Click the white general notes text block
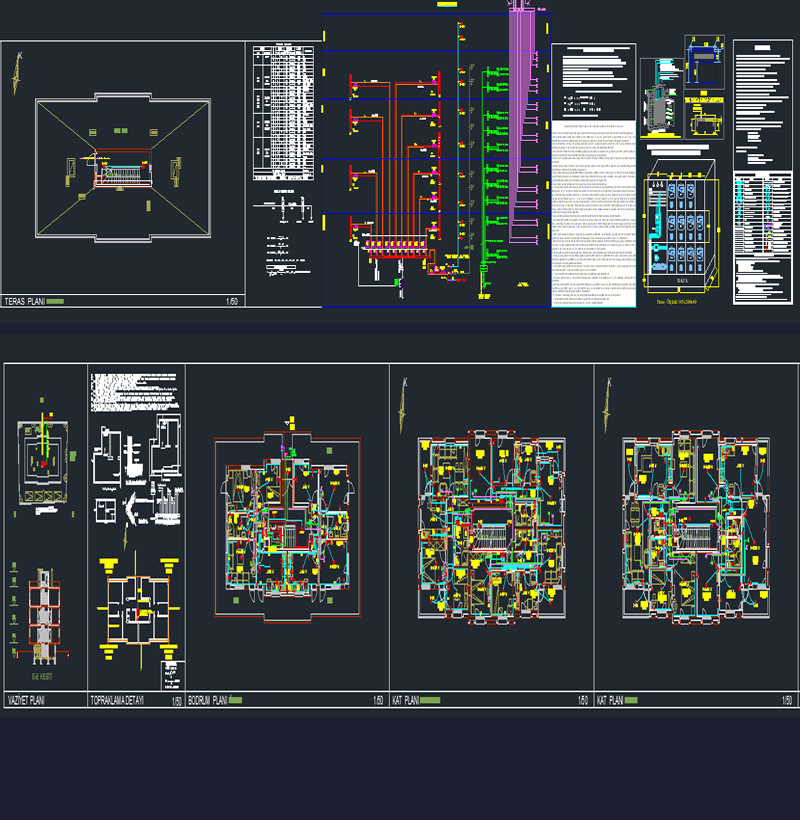The image size is (800, 820). point(594,215)
